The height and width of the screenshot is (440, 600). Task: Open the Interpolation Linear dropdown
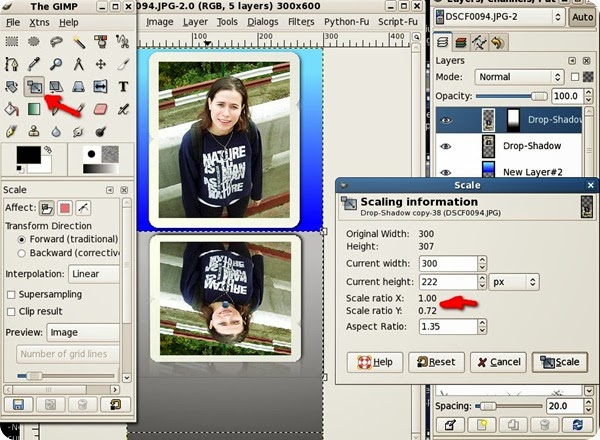tap(94, 274)
